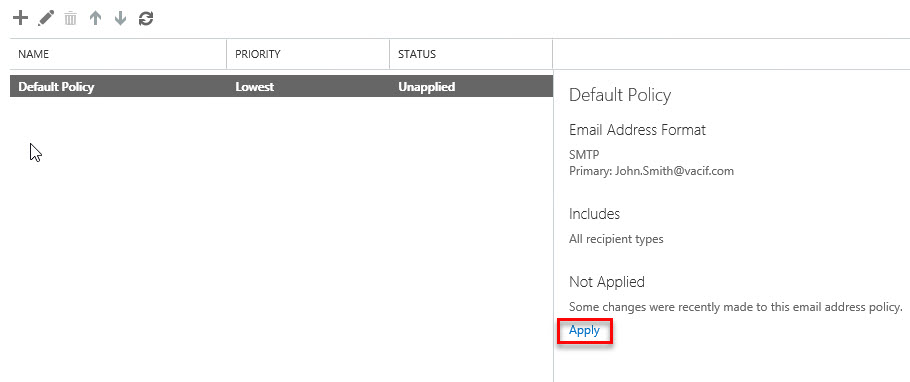The image size is (910, 382).
Task: Click the Not Applied section heading
Action: tap(606, 282)
